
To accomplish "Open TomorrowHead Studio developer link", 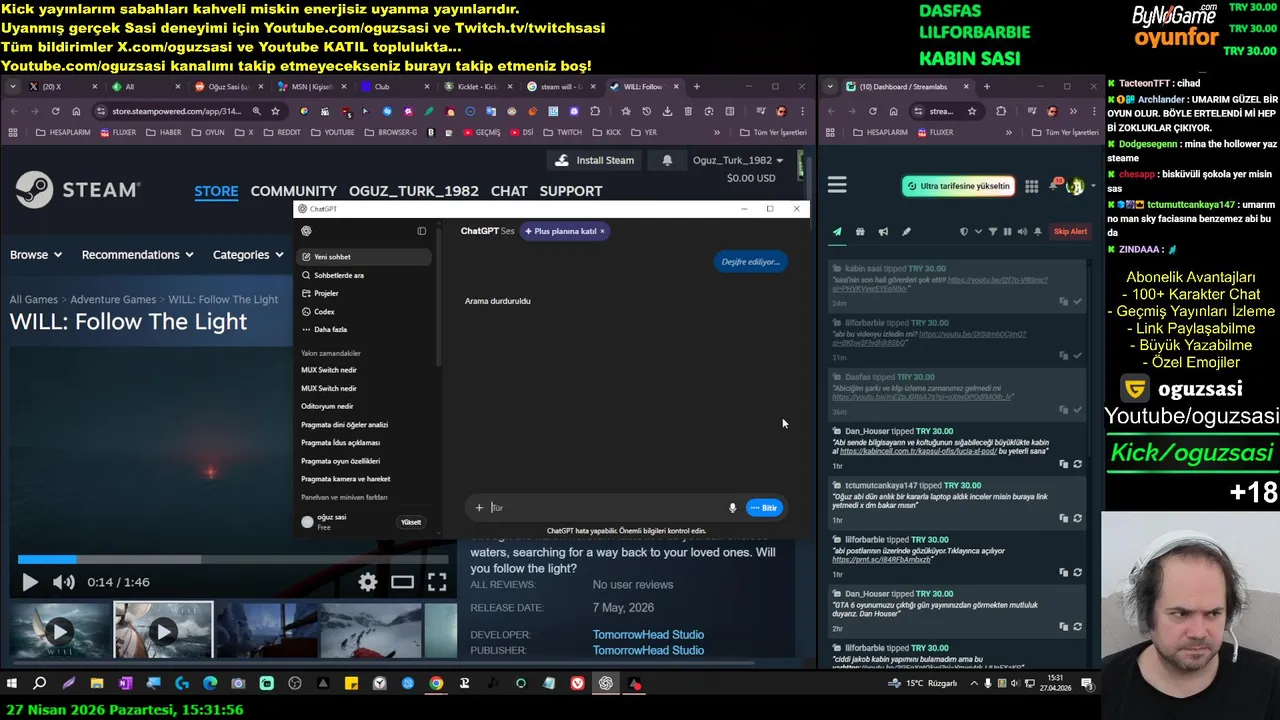I will pyautogui.click(x=648, y=635).
